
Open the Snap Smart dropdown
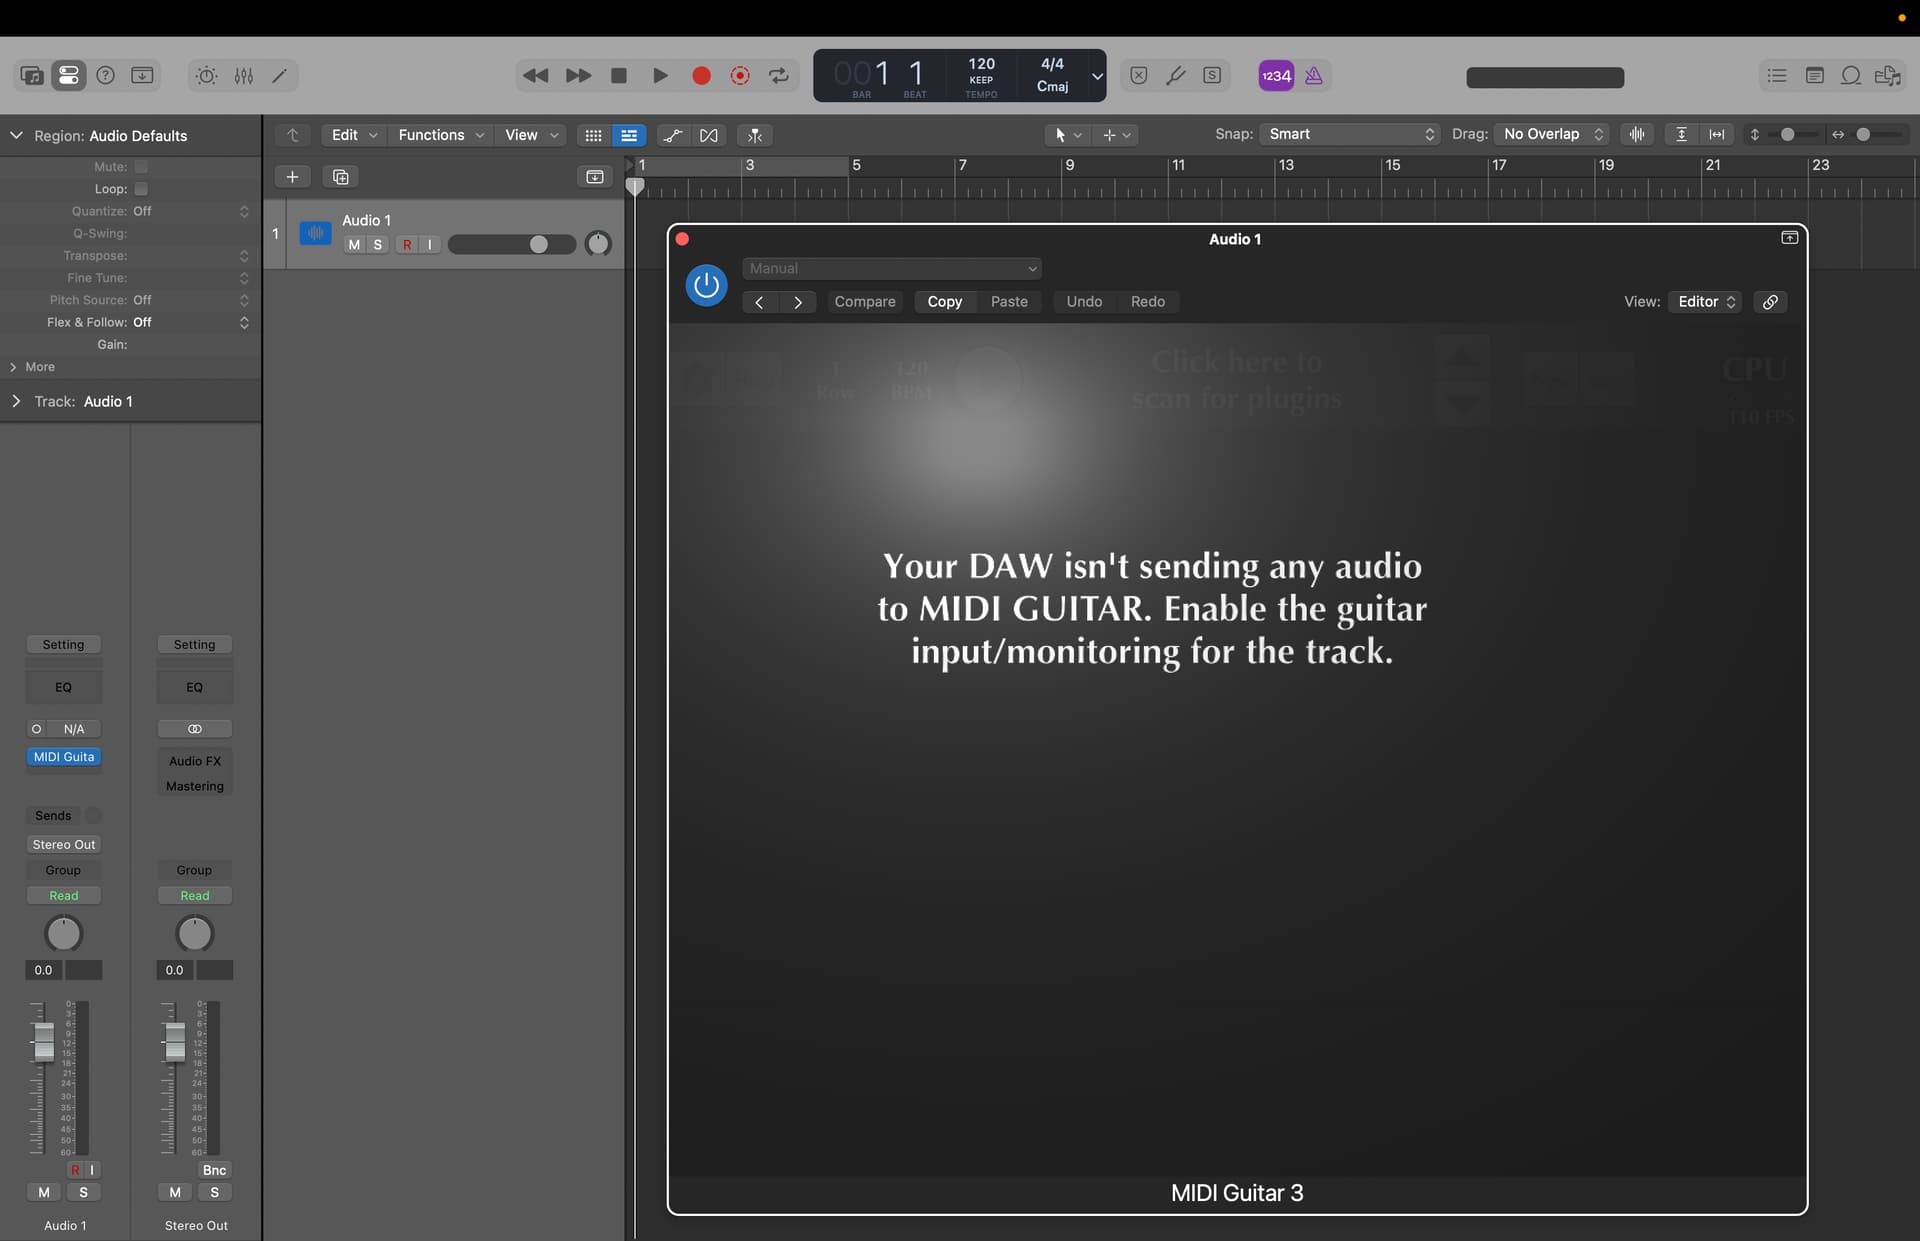click(x=1350, y=134)
